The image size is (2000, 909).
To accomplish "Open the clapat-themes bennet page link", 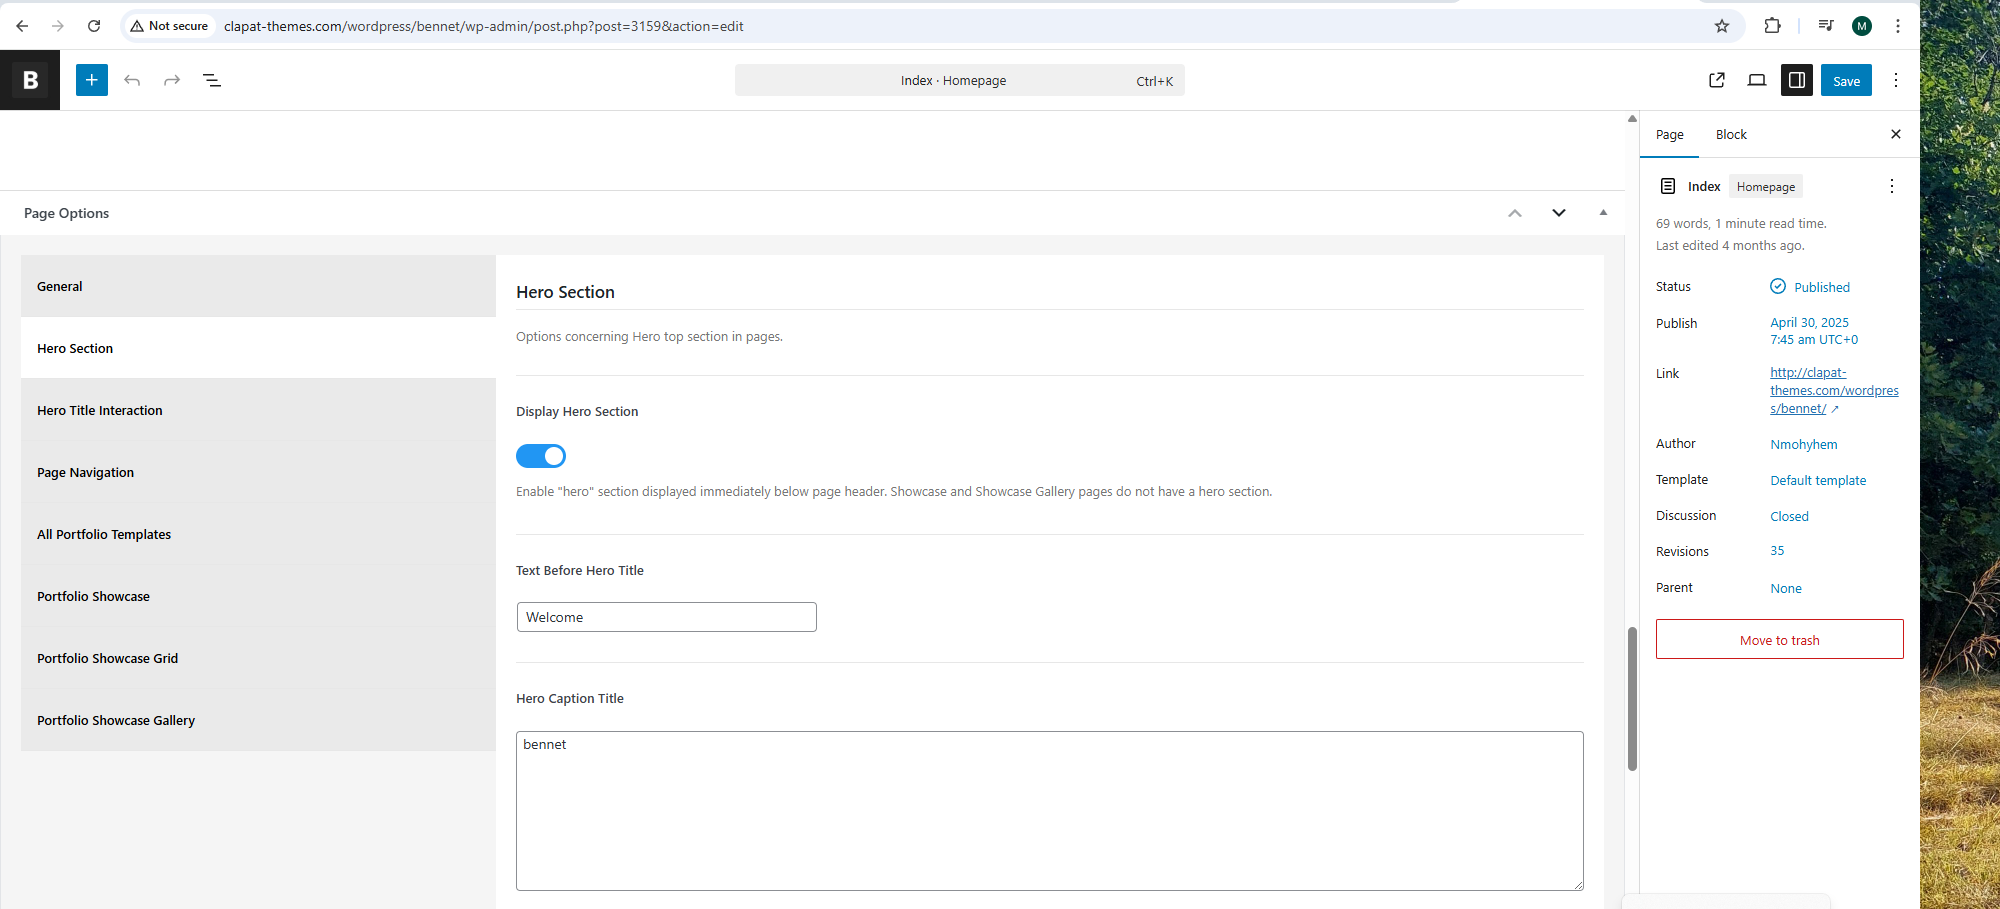I will click(x=1834, y=390).
